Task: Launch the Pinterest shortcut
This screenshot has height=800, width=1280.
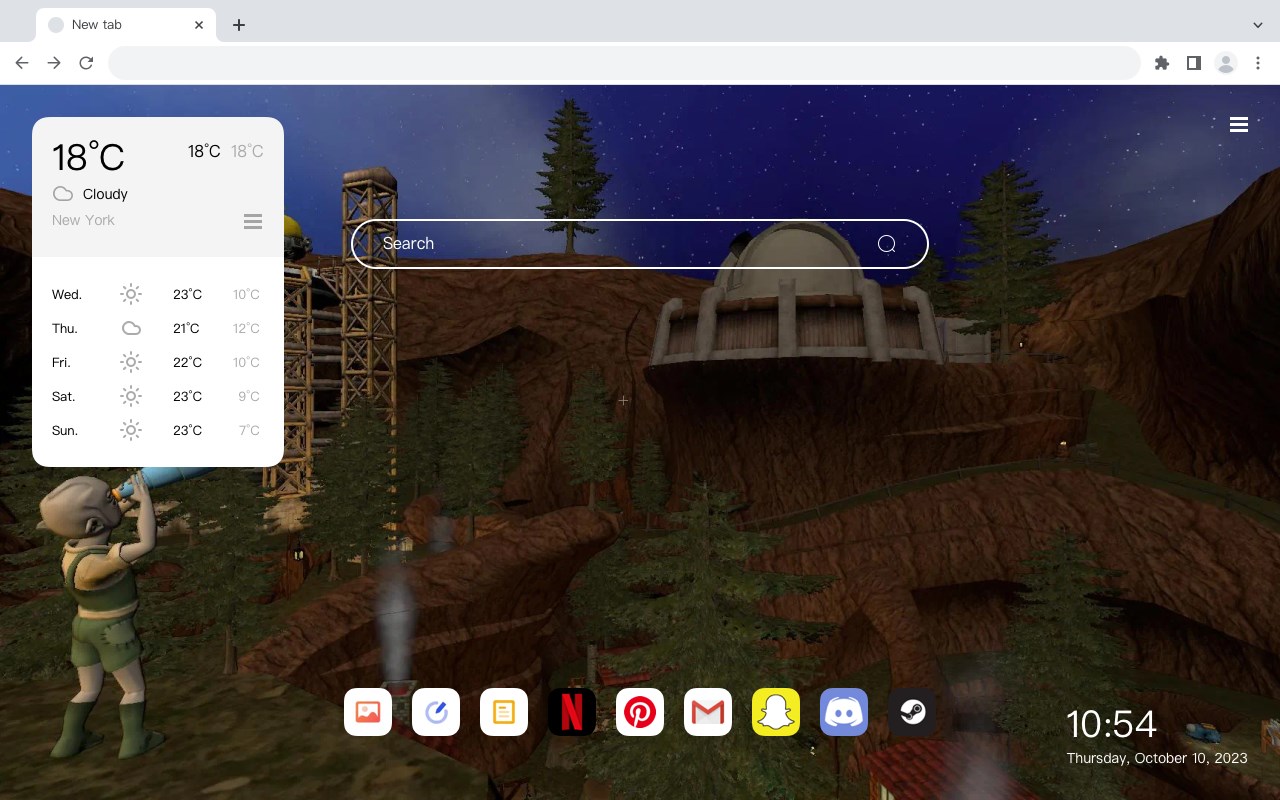Action: (640, 712)
